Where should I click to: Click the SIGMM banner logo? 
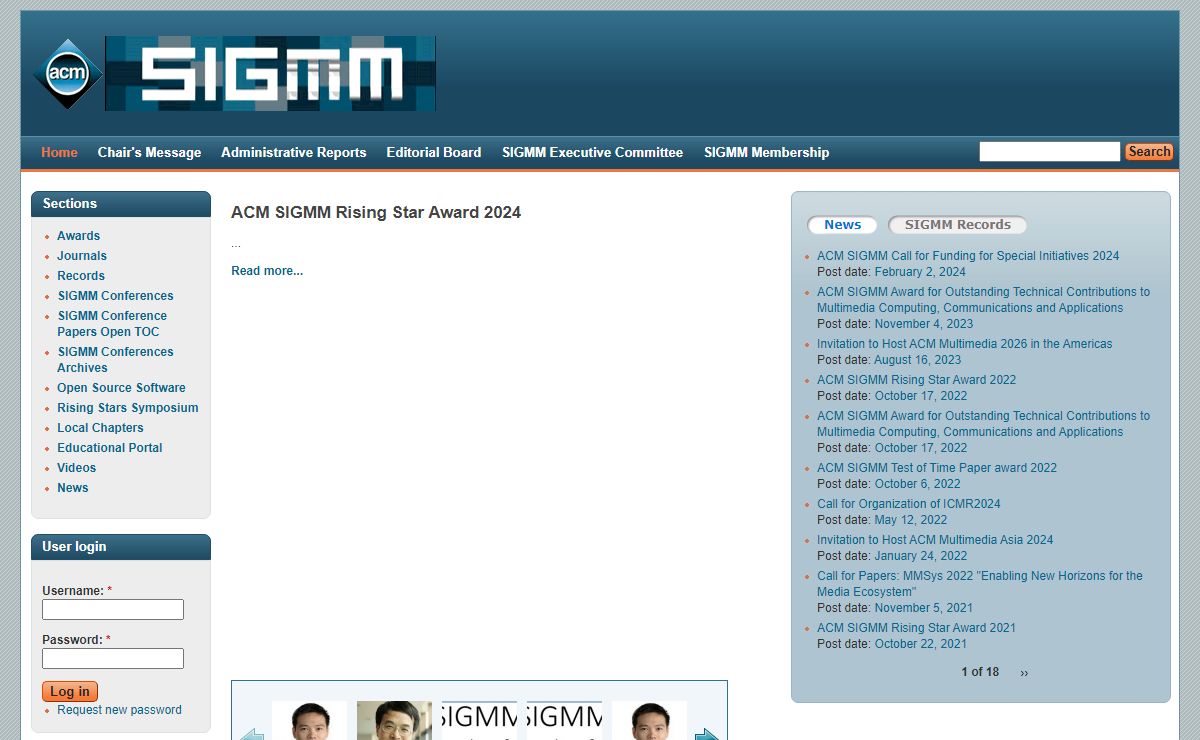[x=270, y=73]
